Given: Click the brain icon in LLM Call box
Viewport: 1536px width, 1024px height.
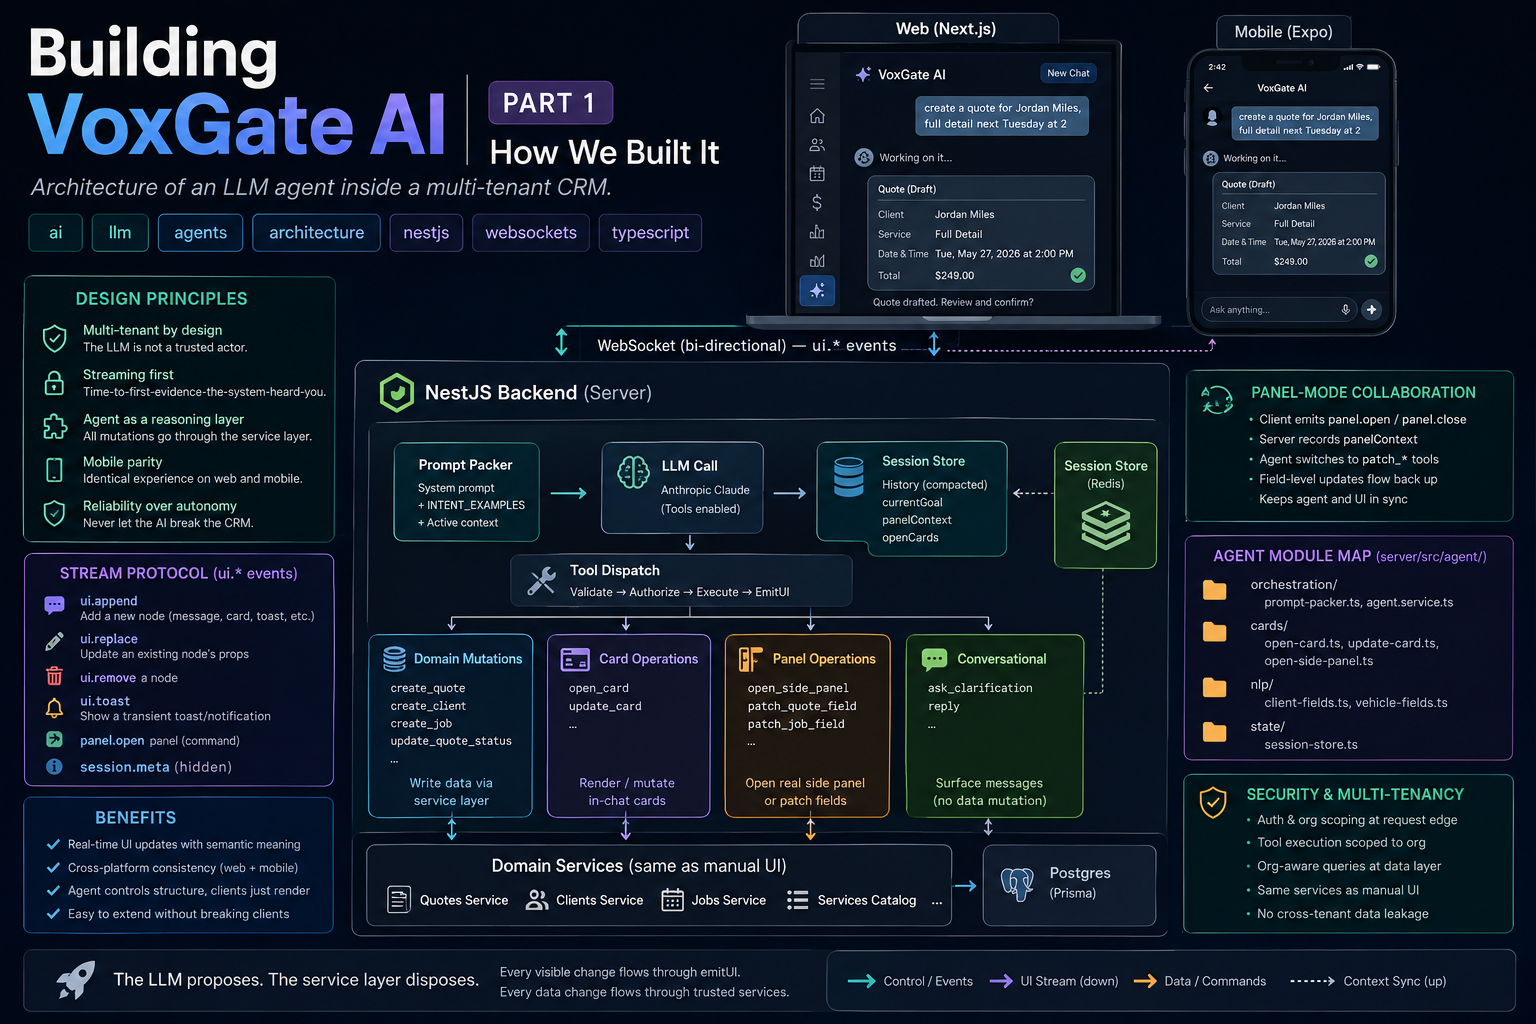Looking at the screenshot, I should [633, 473].
